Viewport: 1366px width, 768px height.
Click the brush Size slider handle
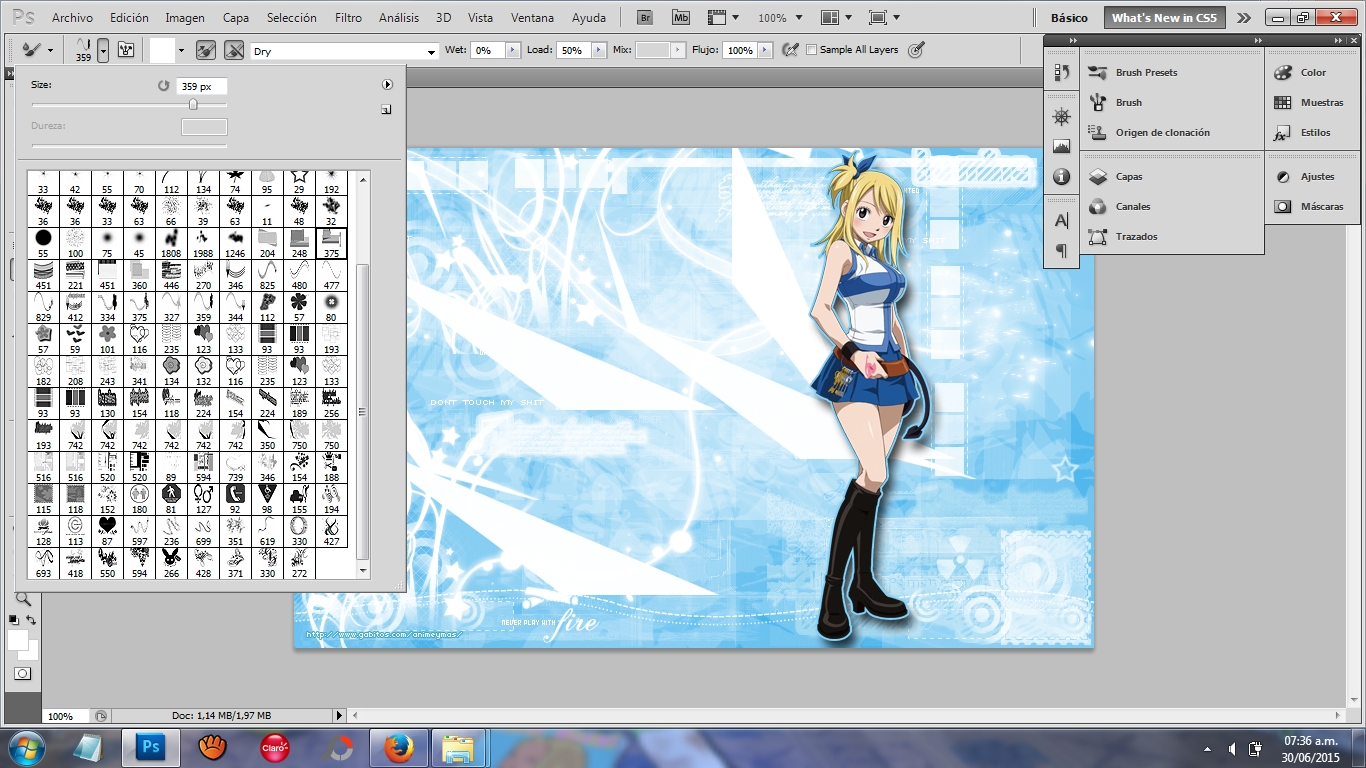[193, 104]
